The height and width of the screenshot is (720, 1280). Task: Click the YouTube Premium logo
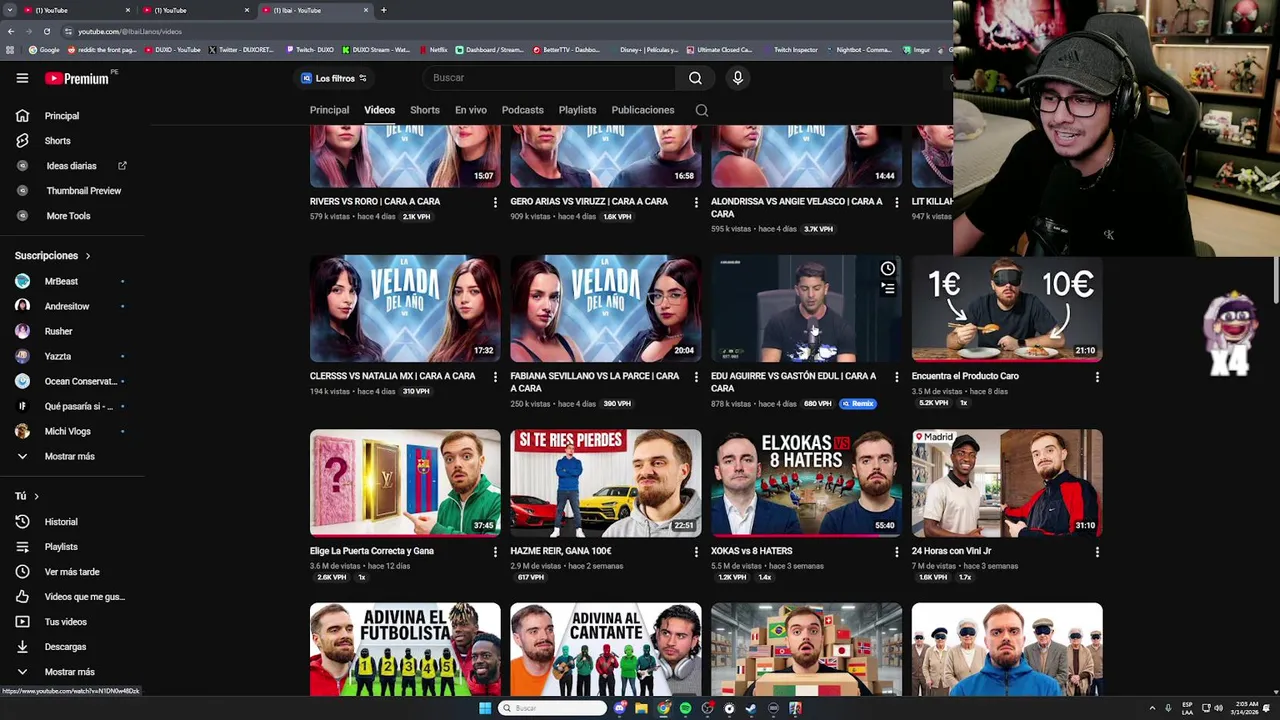tap(76, 78)
